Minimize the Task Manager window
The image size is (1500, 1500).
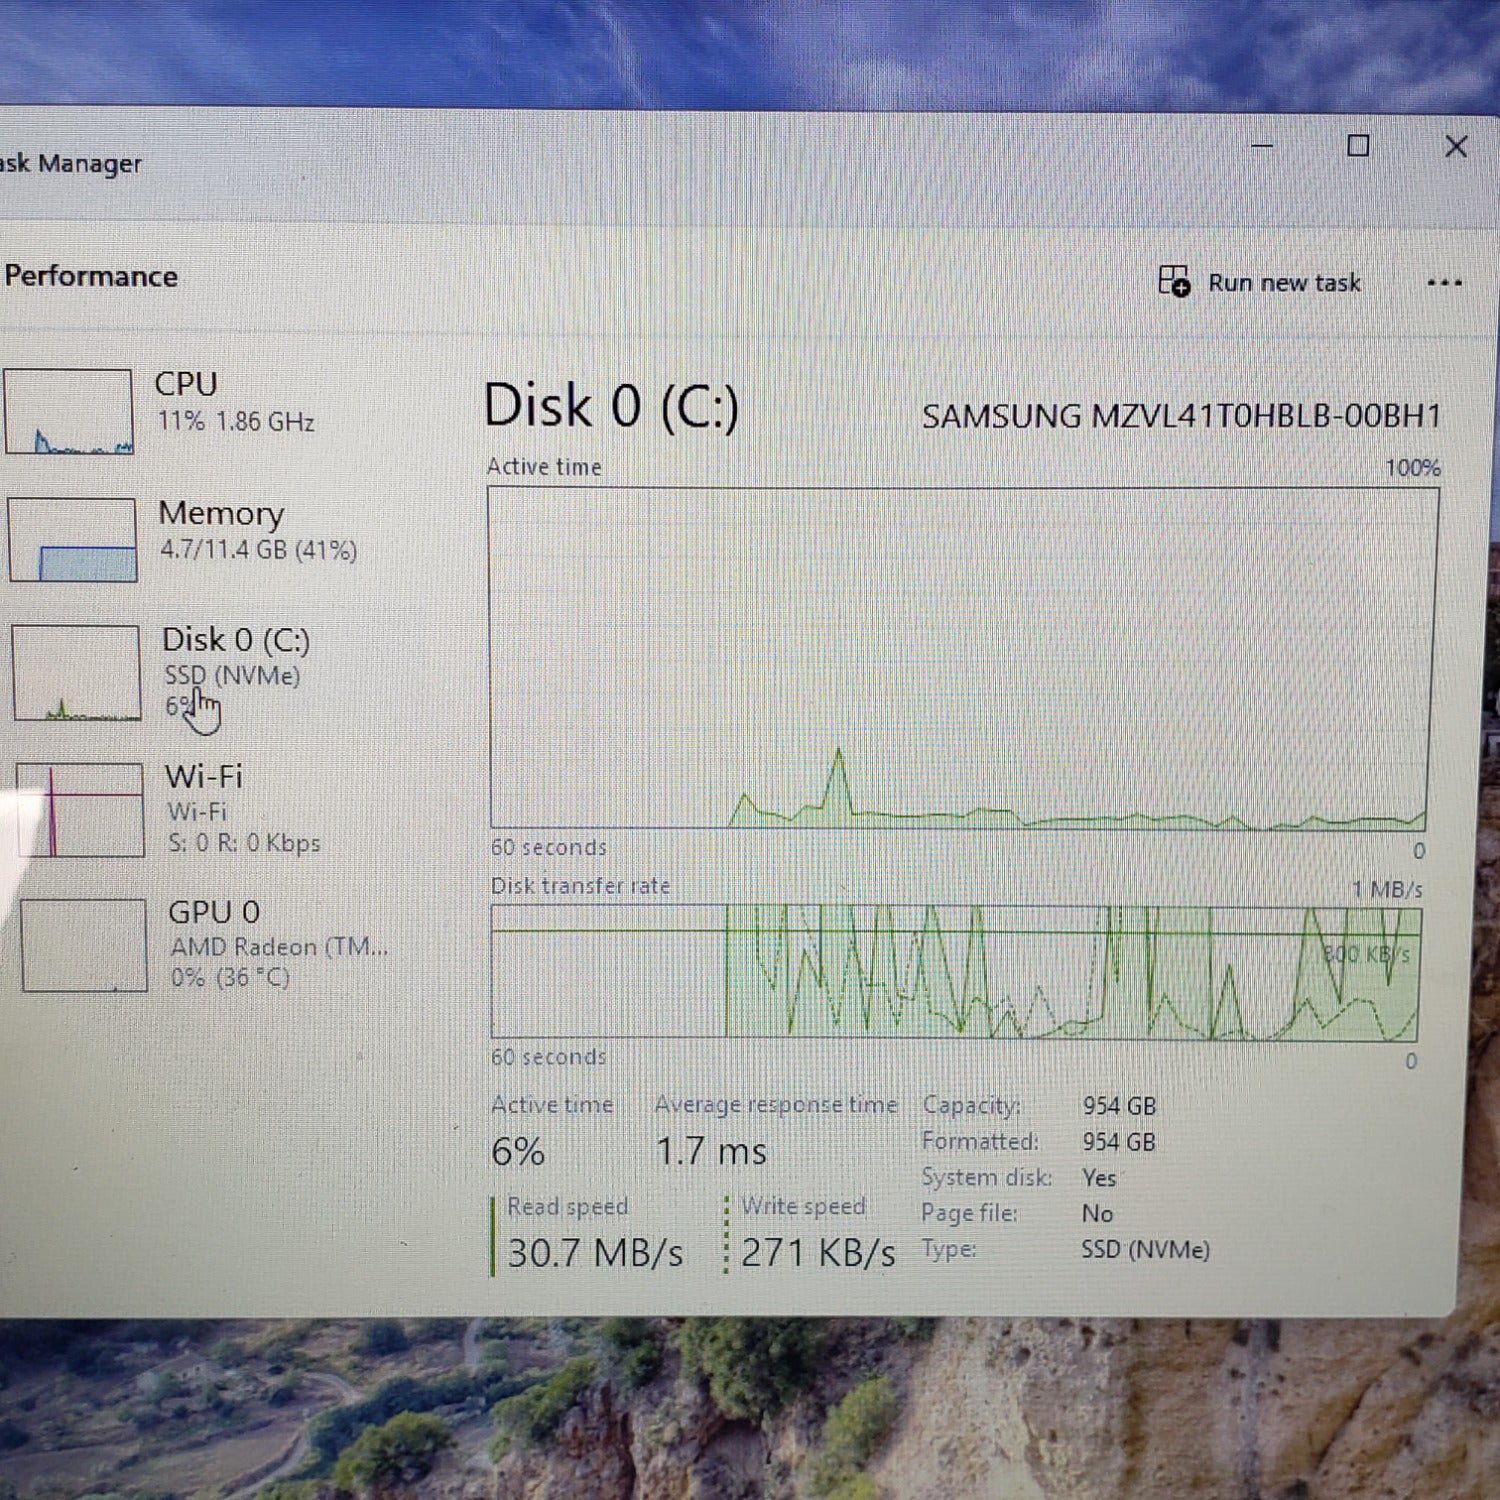(x=1262, y=146)
